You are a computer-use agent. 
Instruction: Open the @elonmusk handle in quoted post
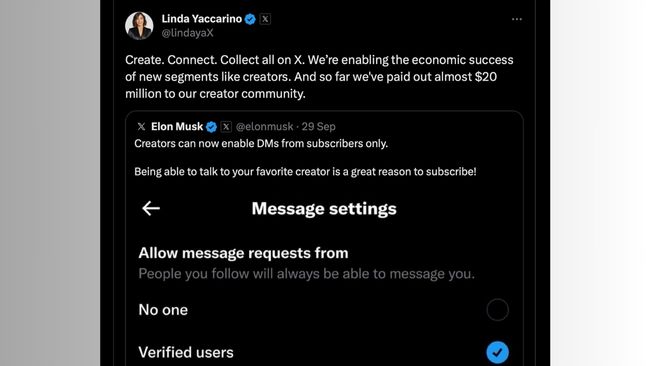tap(264, 126)
